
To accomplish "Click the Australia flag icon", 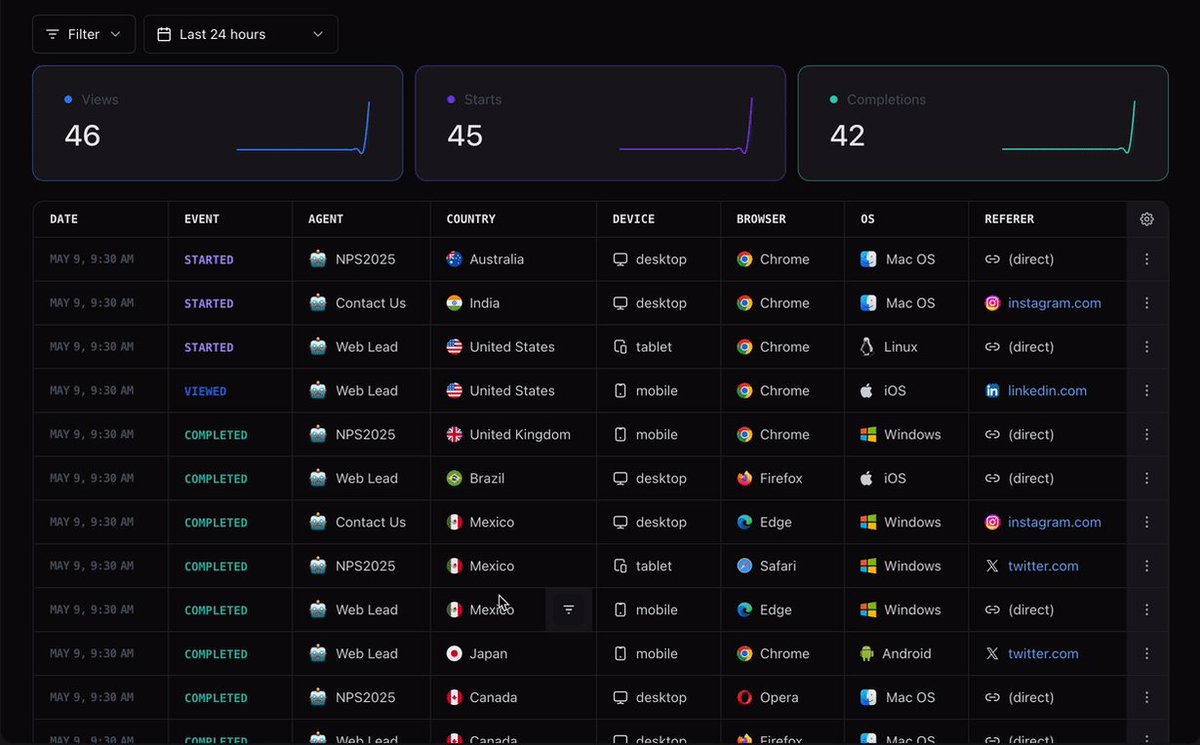I will coord(454,259).
